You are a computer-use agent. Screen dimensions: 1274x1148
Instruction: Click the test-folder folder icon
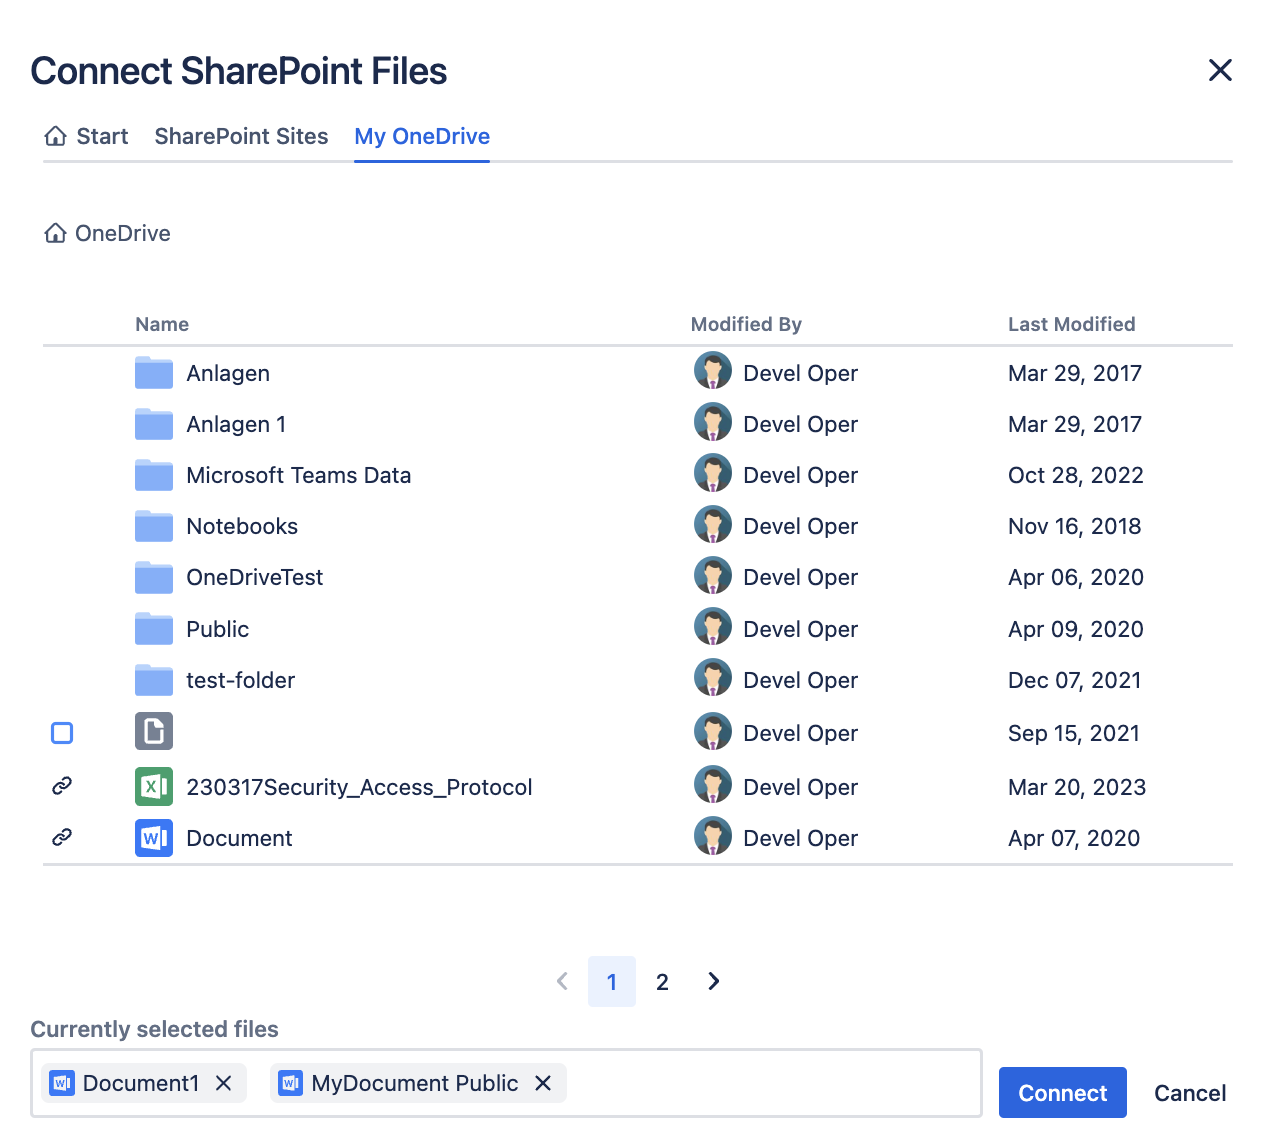(153, 680)
